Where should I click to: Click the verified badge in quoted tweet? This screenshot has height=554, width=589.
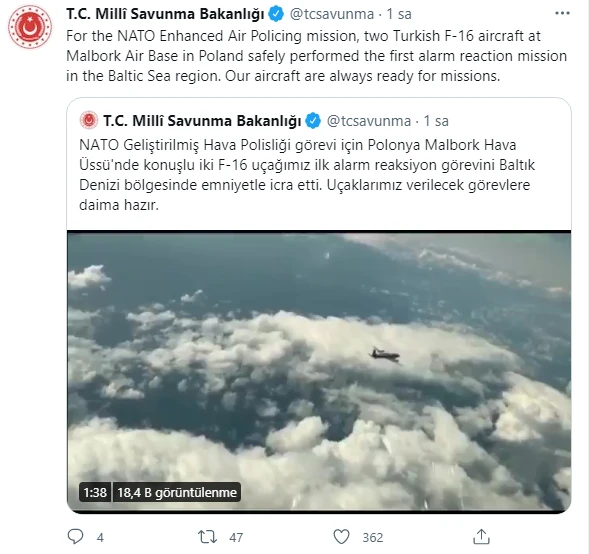click(x=313, y=121)
